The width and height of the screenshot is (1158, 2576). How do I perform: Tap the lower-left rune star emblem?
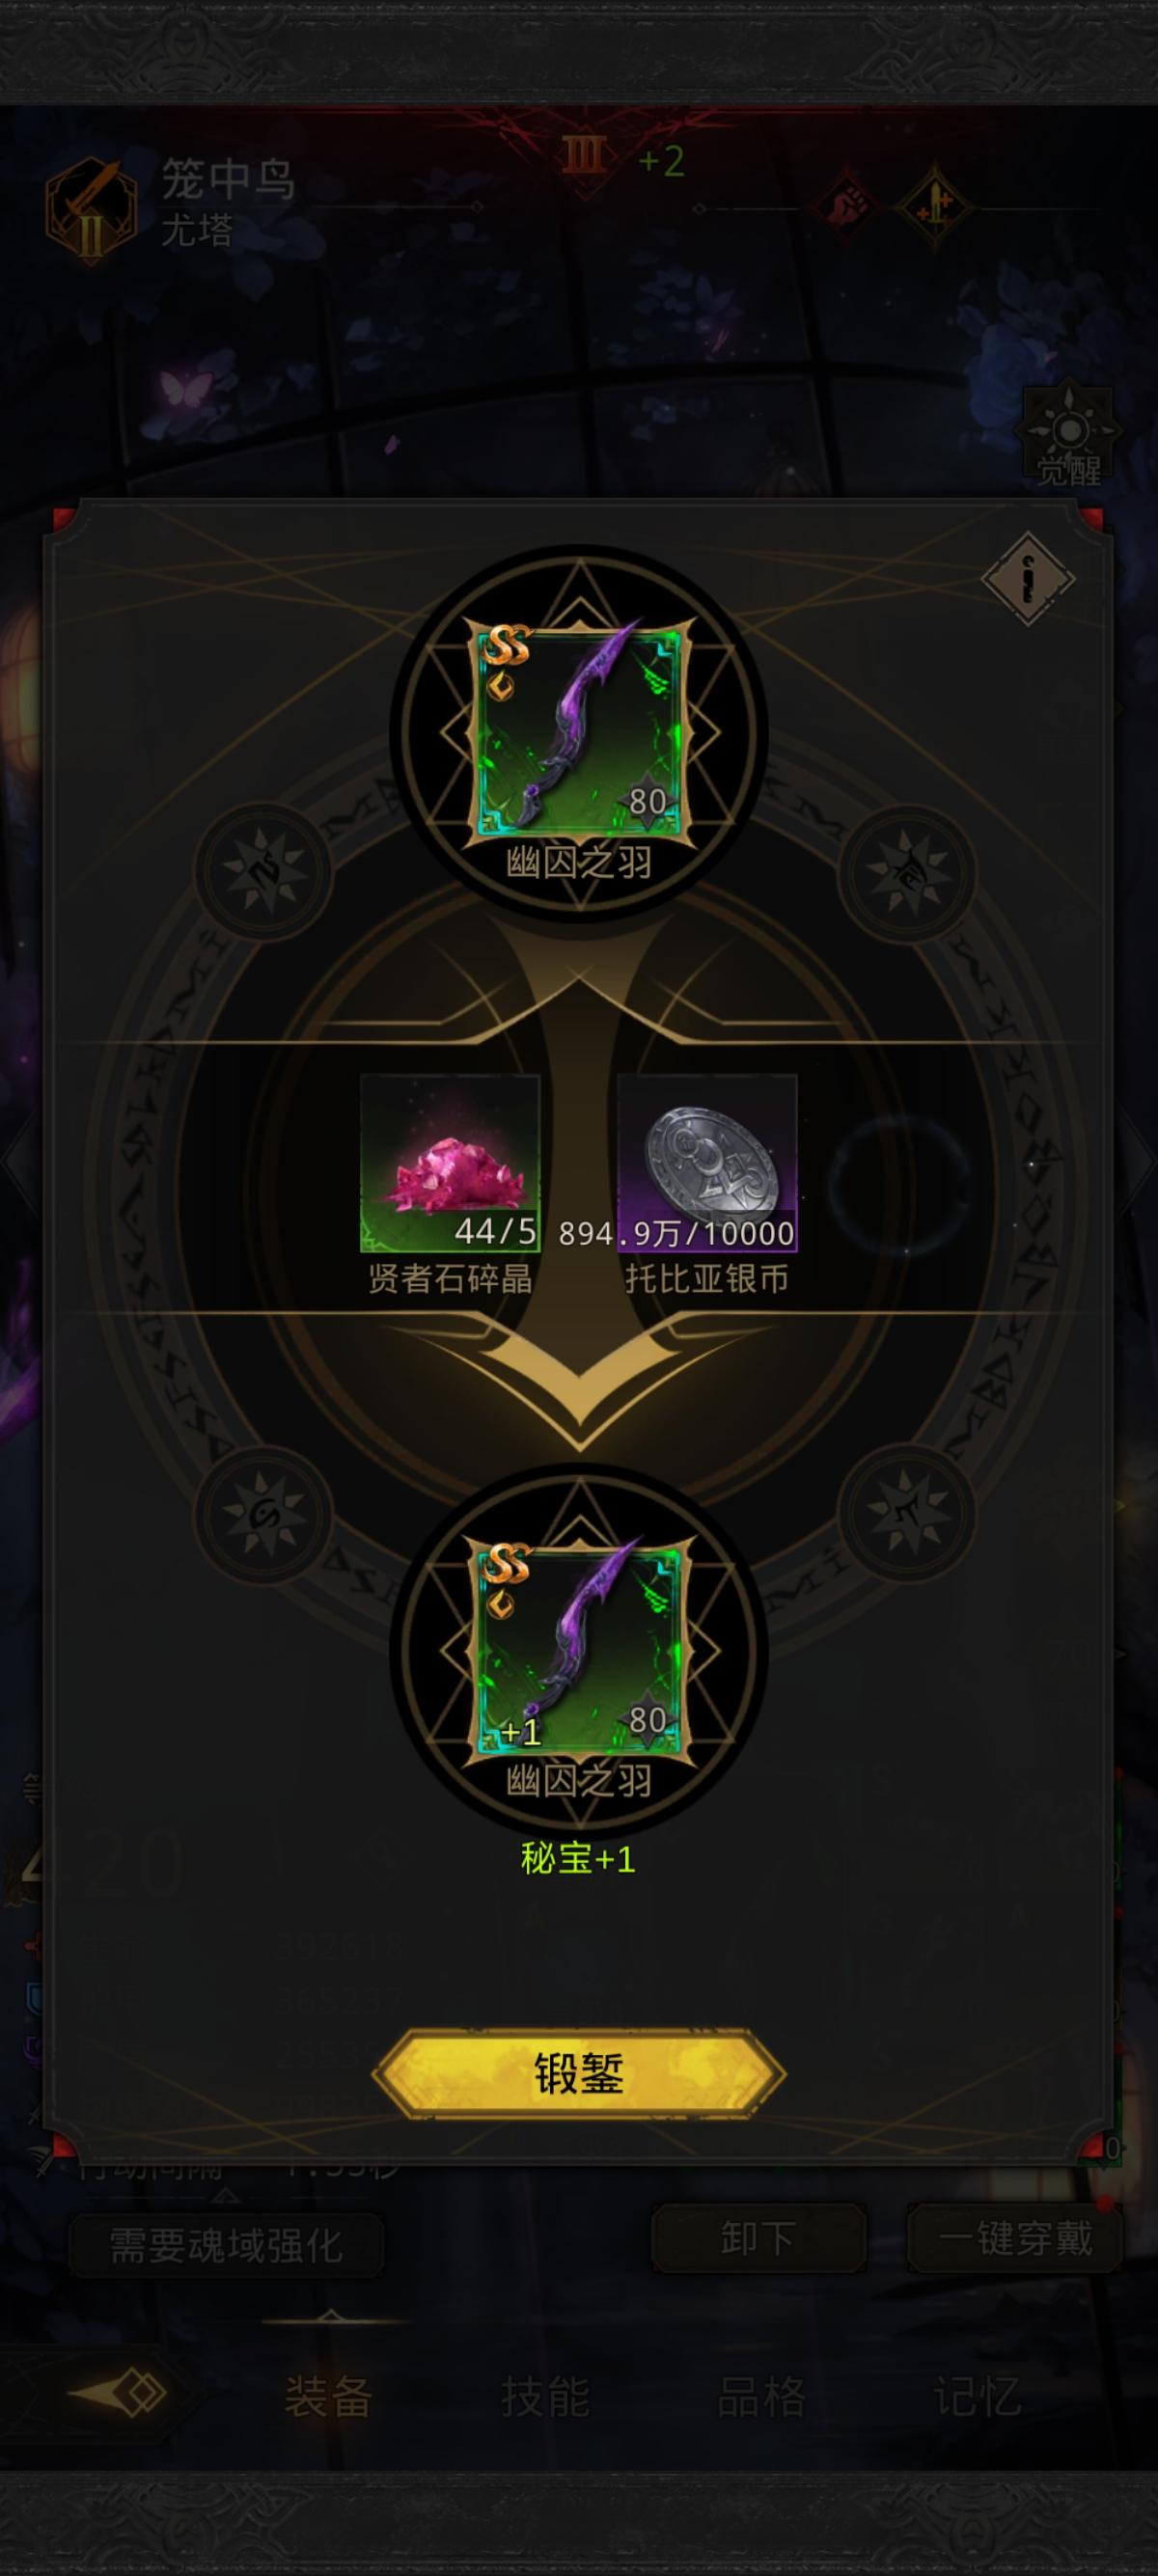[262, 1512]
